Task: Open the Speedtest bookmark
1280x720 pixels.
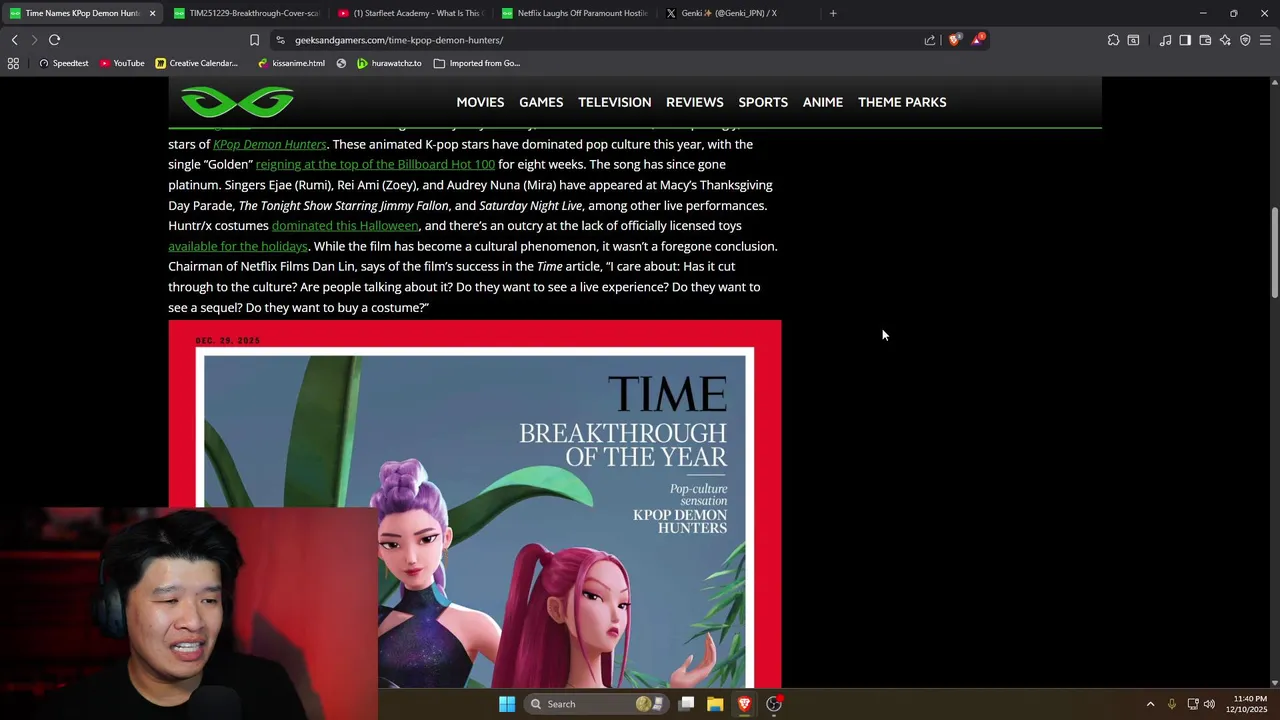Action: click(x=63, y=63)
